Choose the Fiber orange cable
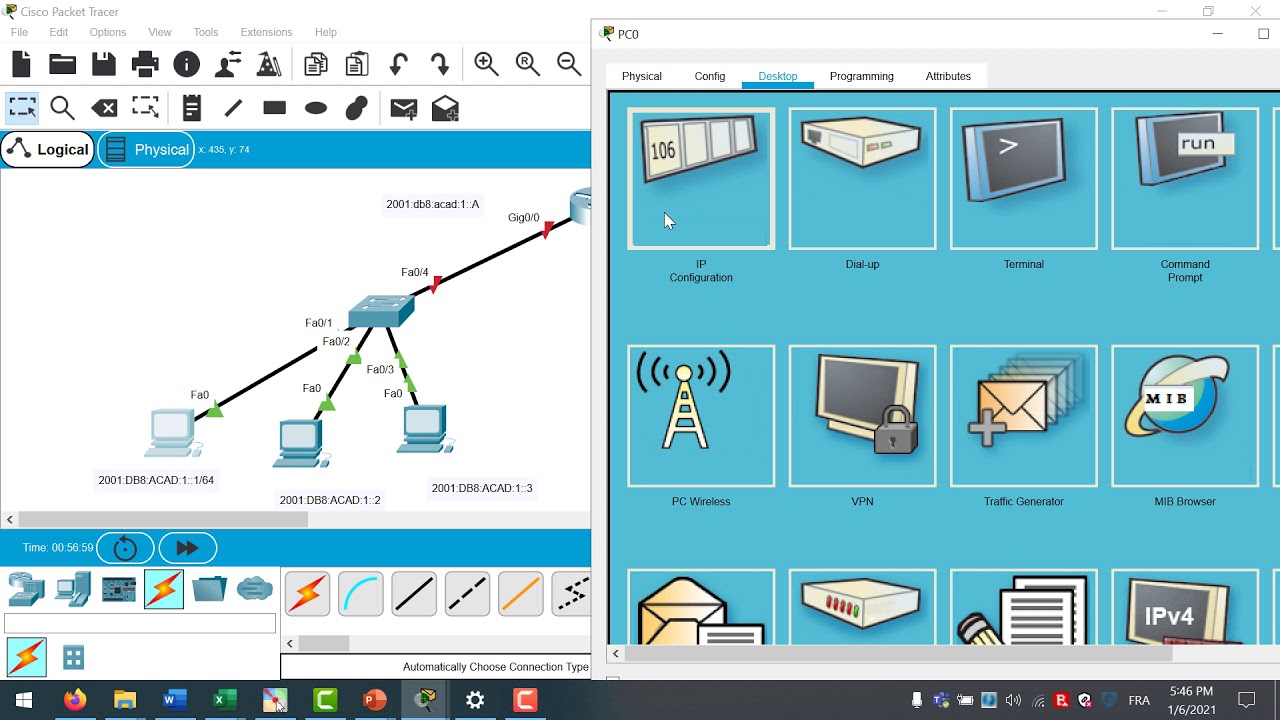1280x720 pixels. point(520,594)
